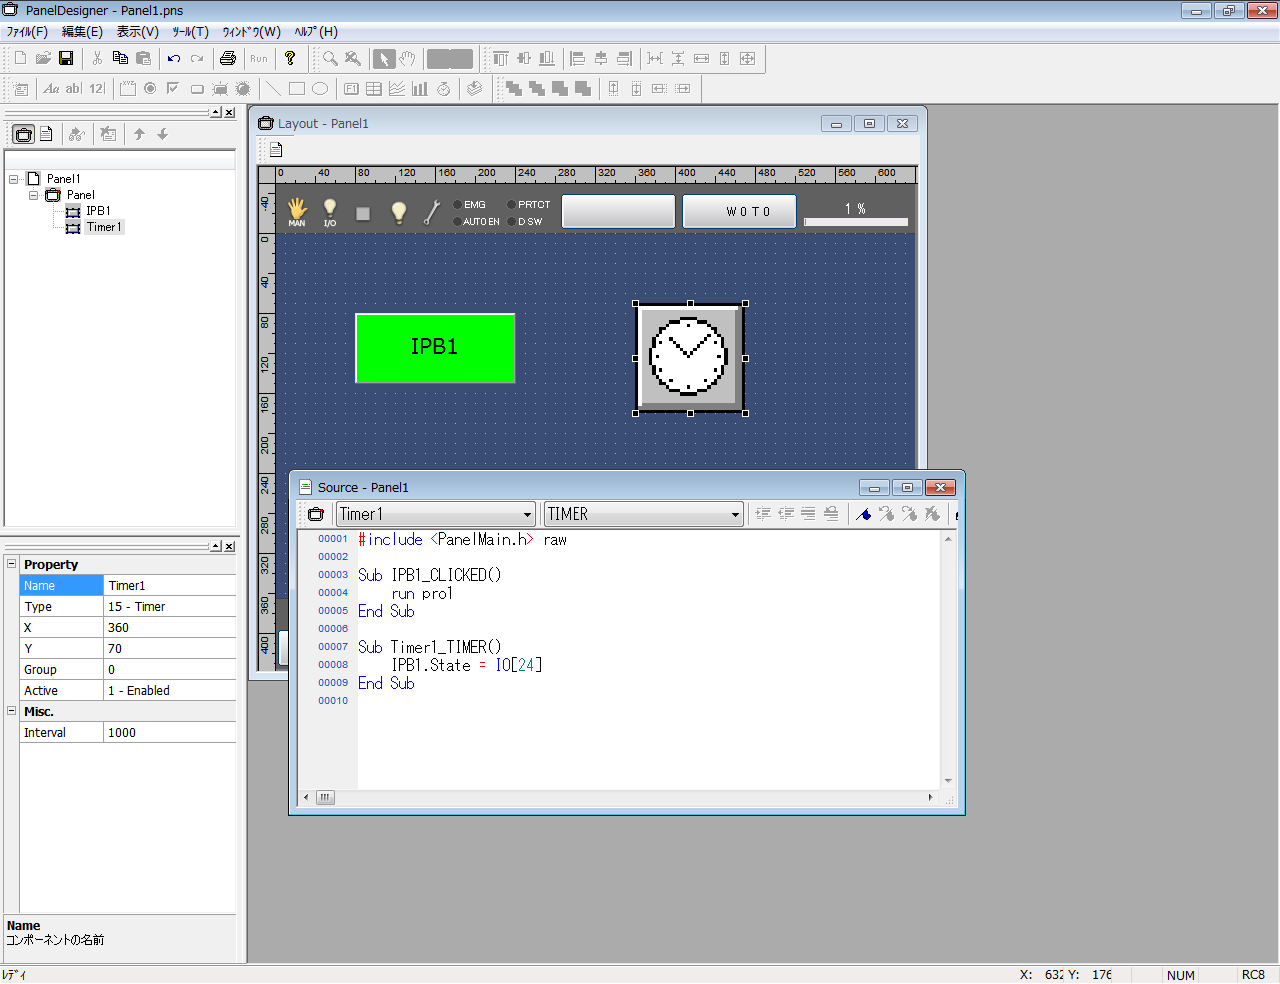Toggle the PRTCT indicator lamp
The height and width of the screenshot is (984, 1280).
512,205
